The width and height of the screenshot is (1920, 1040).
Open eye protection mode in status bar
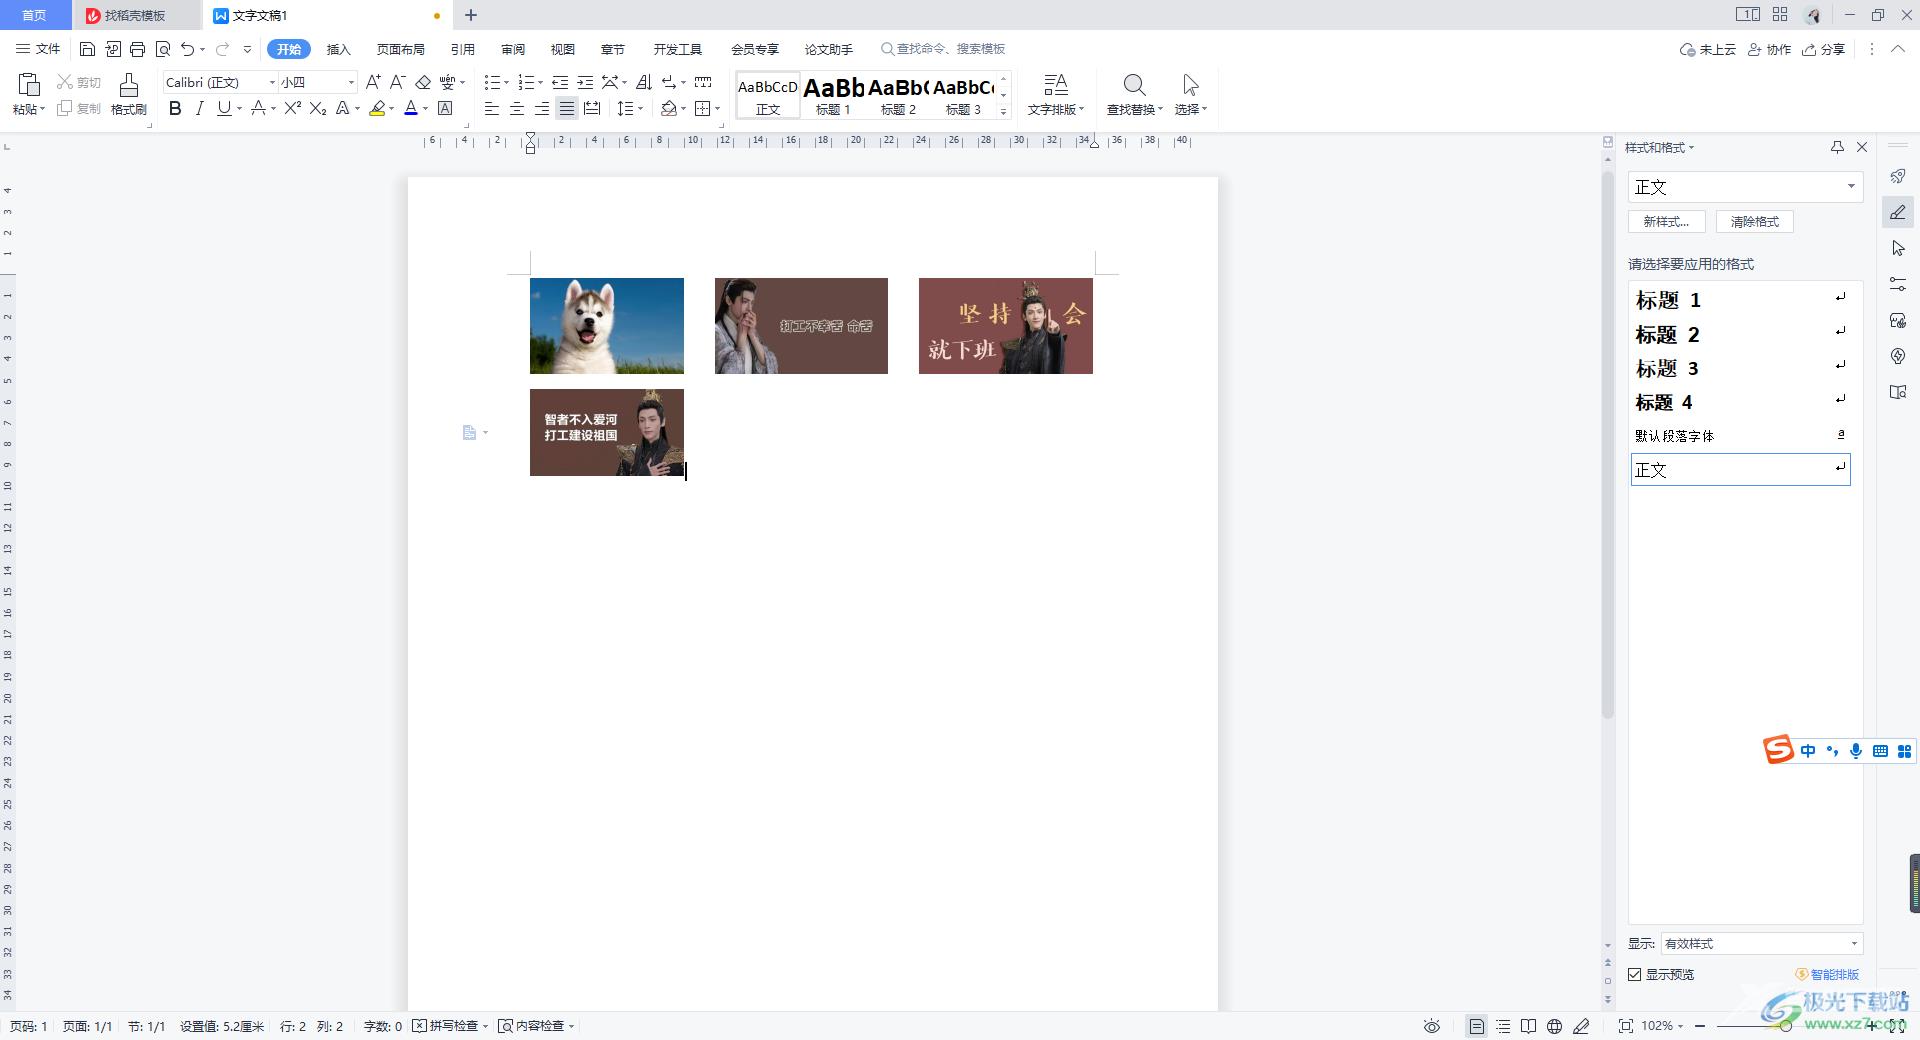click(1432, 1026)
